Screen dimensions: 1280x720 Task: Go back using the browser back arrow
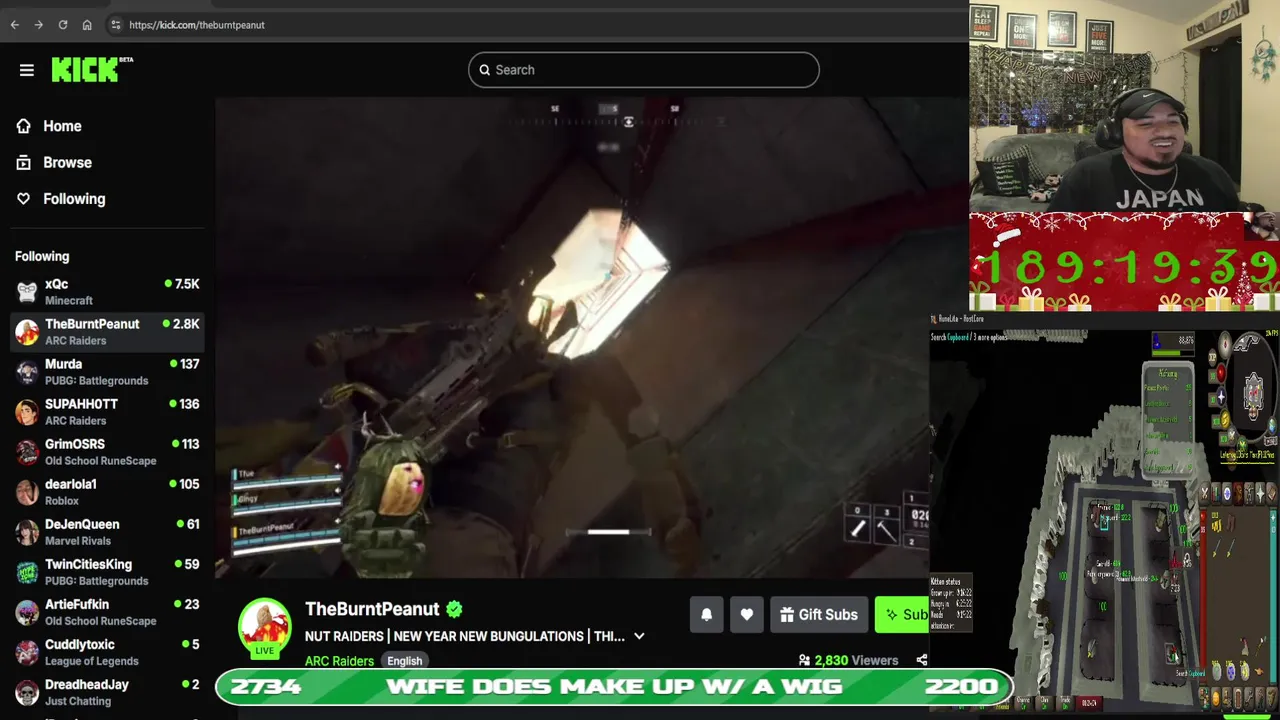pos(14,25)
